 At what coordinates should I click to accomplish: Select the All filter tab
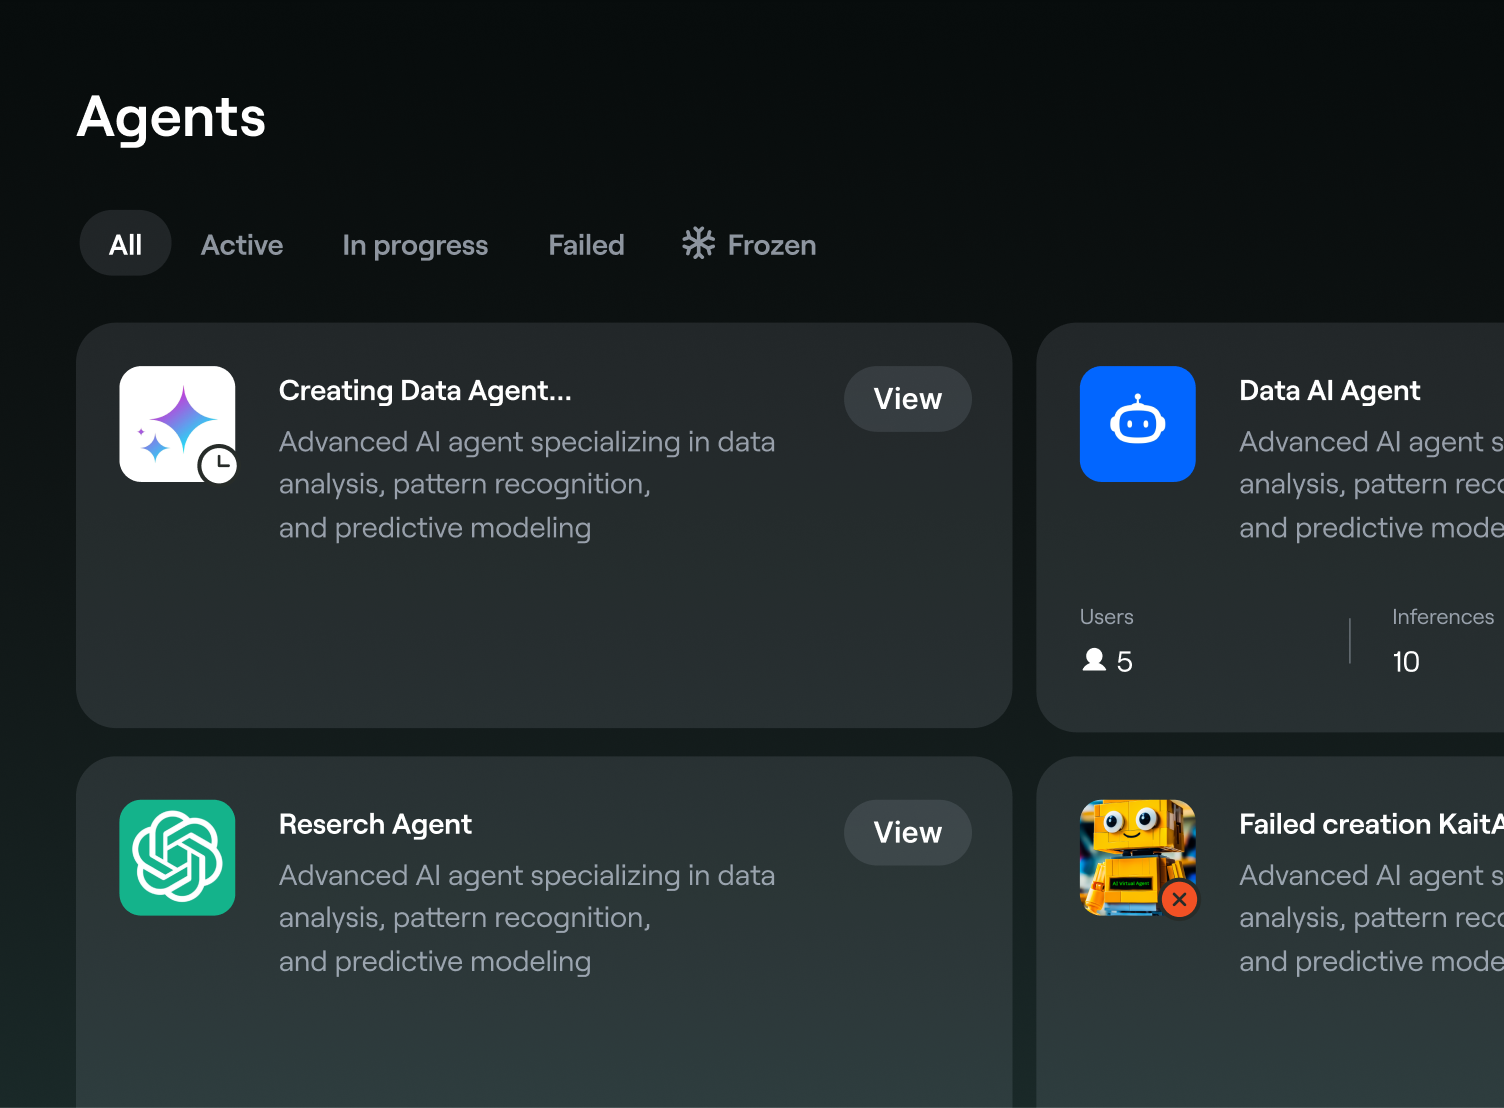[125, 244]
